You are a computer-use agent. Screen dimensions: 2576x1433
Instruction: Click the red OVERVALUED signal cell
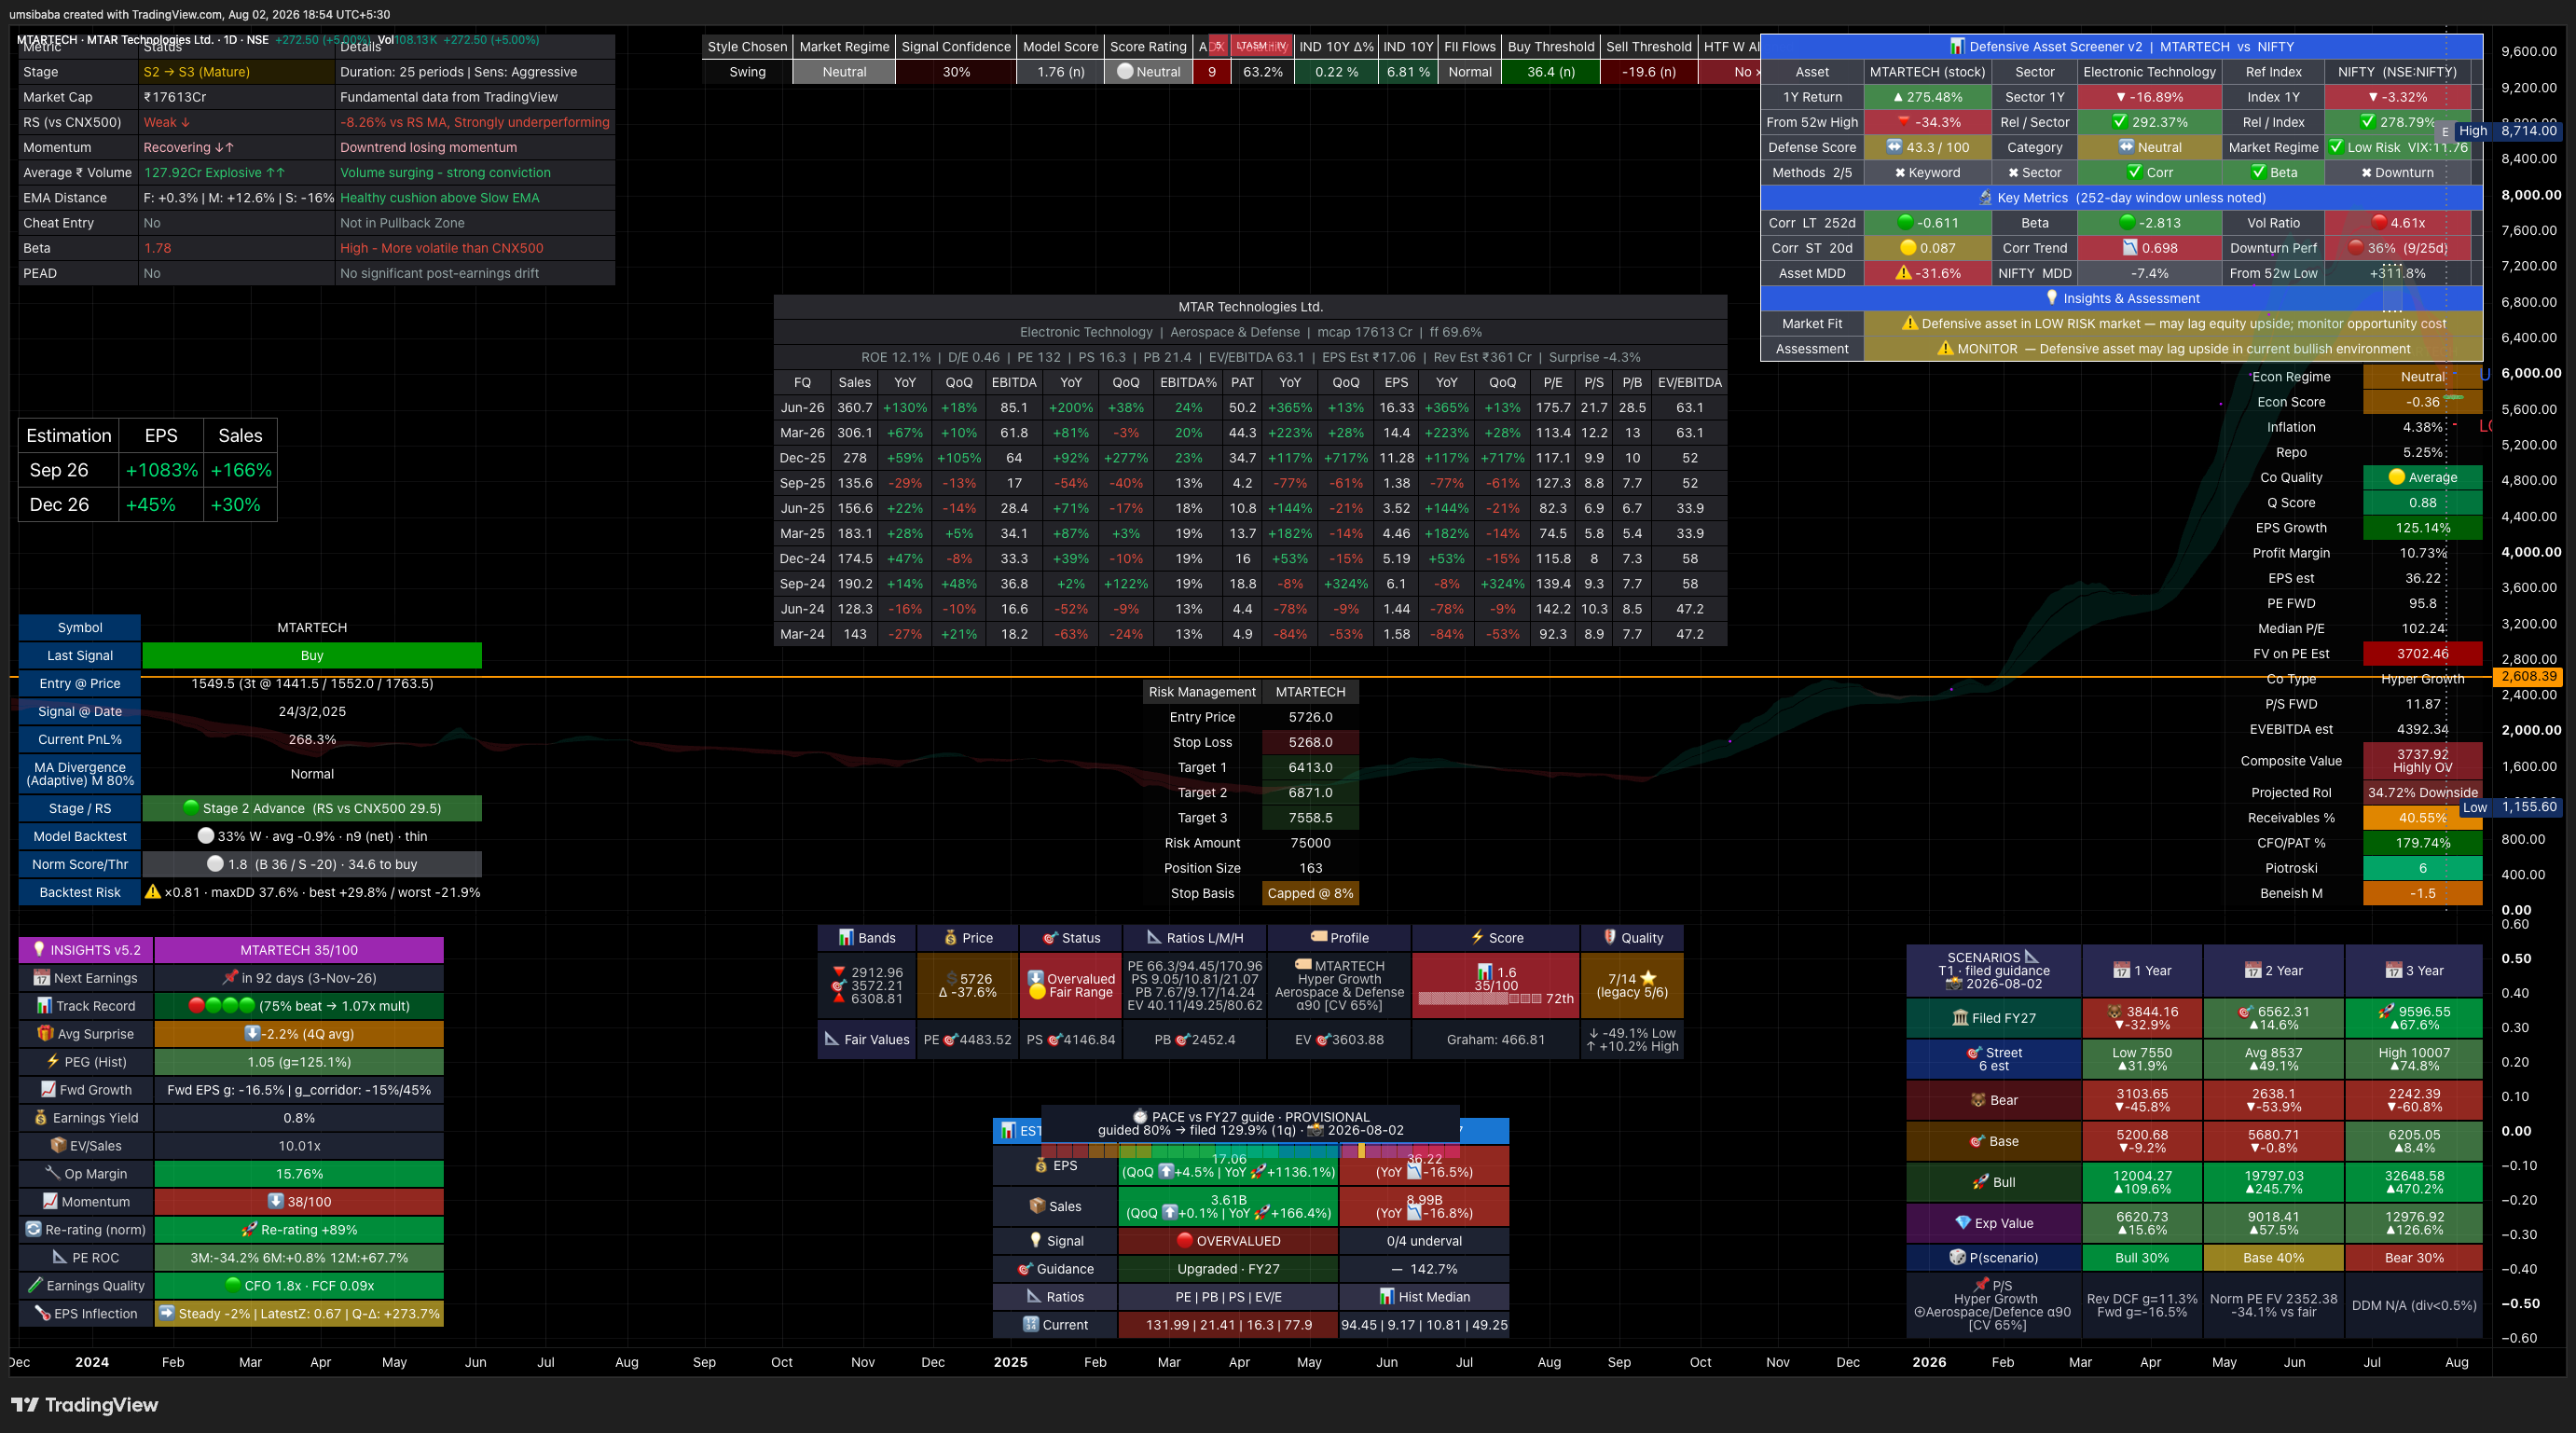(x=1228, y=1241)
